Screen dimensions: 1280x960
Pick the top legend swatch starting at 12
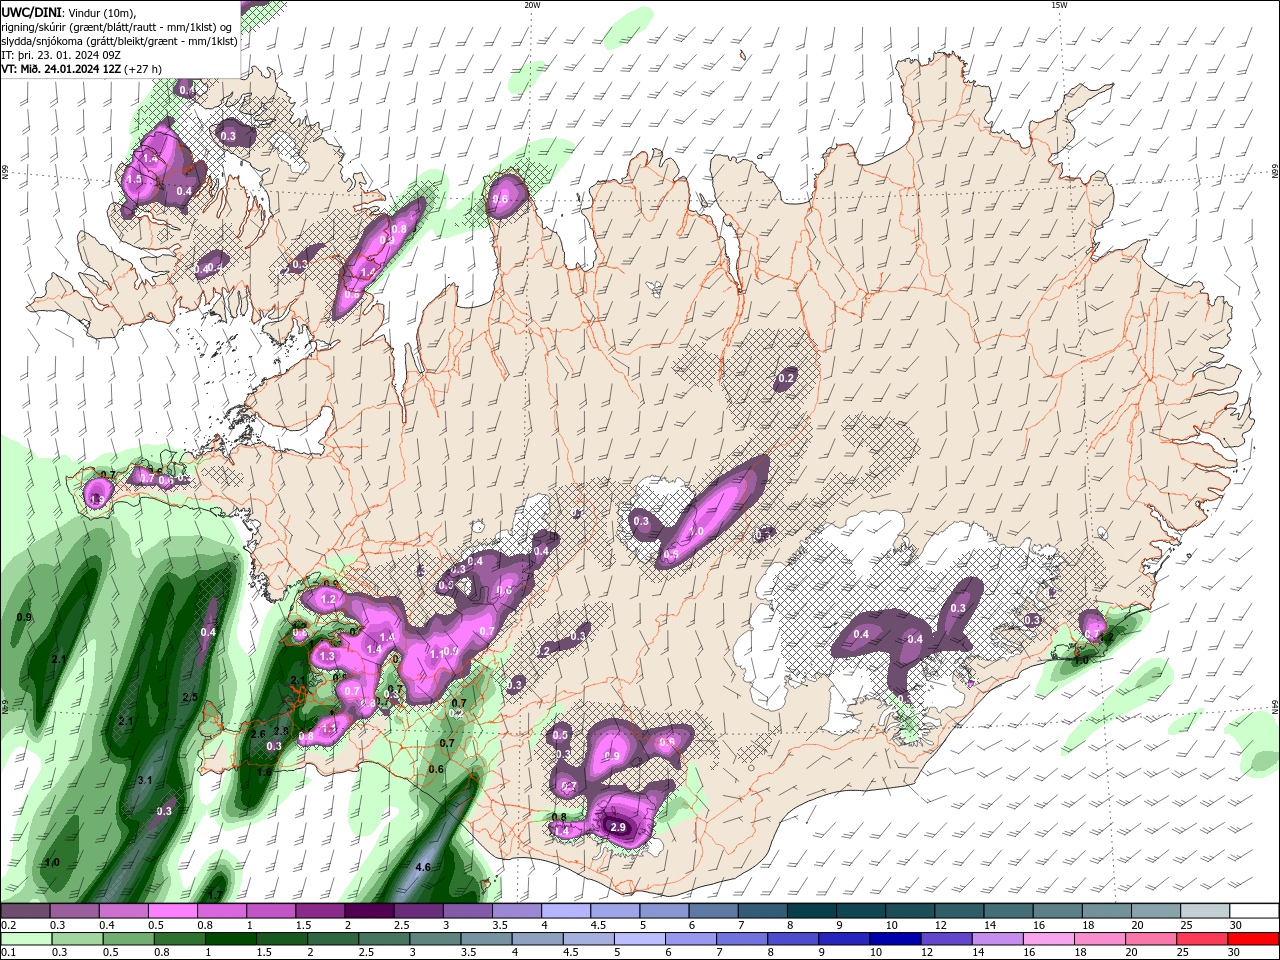tap(959, 911)
